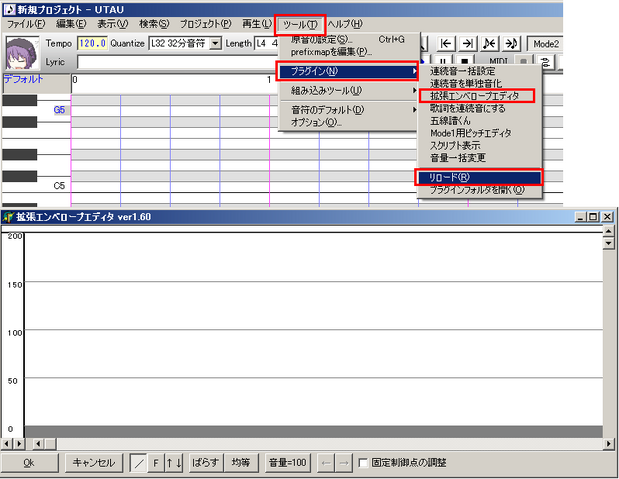Image resolution: width=619 pixels, height=479 pixels.
Task: Open the ツール menu
Action: (300, 25)
